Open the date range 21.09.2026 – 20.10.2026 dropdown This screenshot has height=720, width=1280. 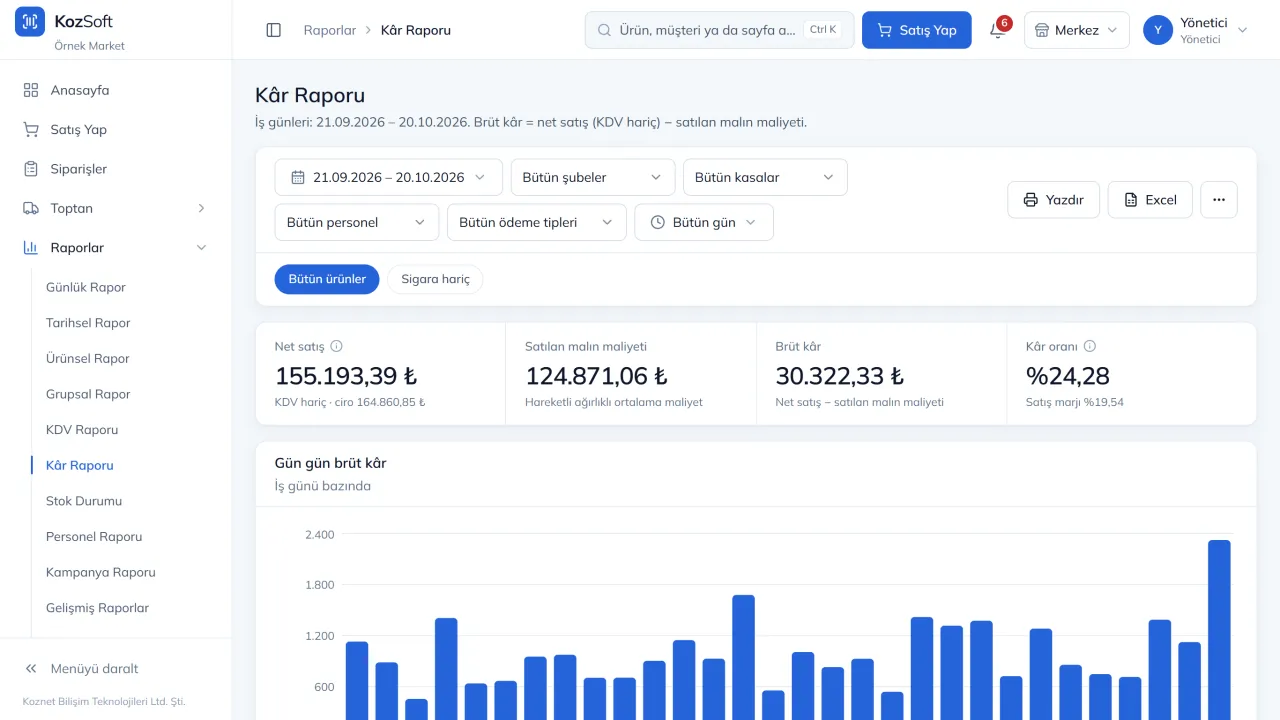pyautogui.click(x=389, y=177)
